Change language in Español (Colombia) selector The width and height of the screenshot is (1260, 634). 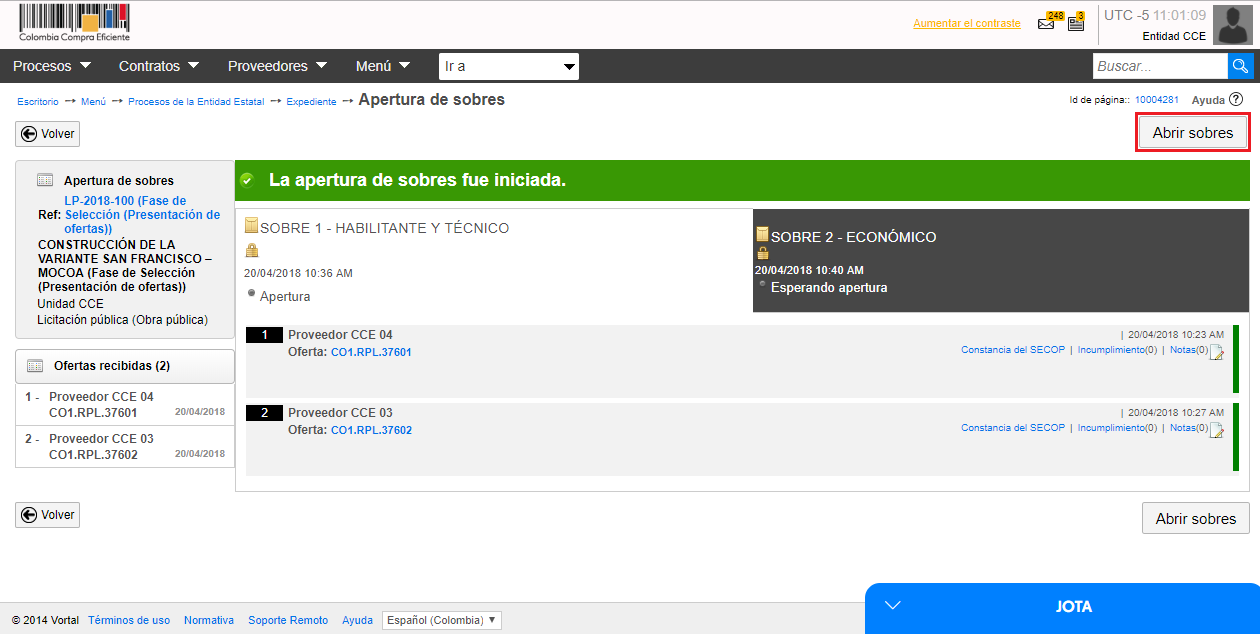441,620
